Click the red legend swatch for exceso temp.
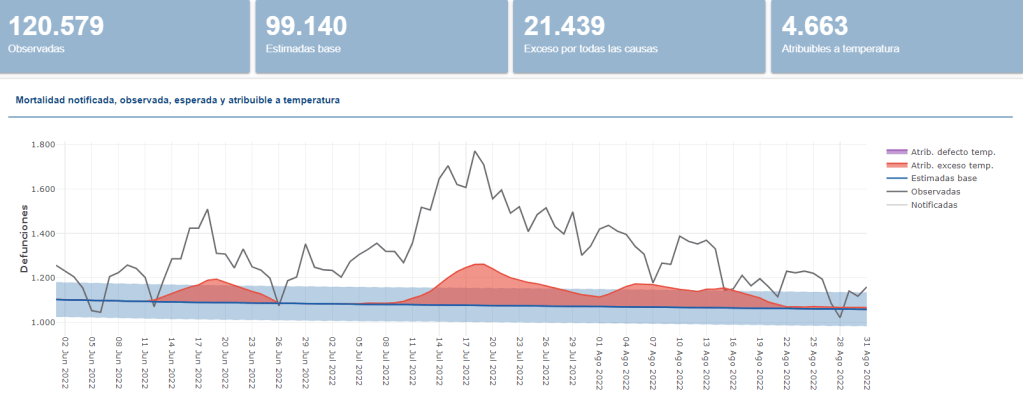Viewport: 1023px width, 410px height. 897,165
